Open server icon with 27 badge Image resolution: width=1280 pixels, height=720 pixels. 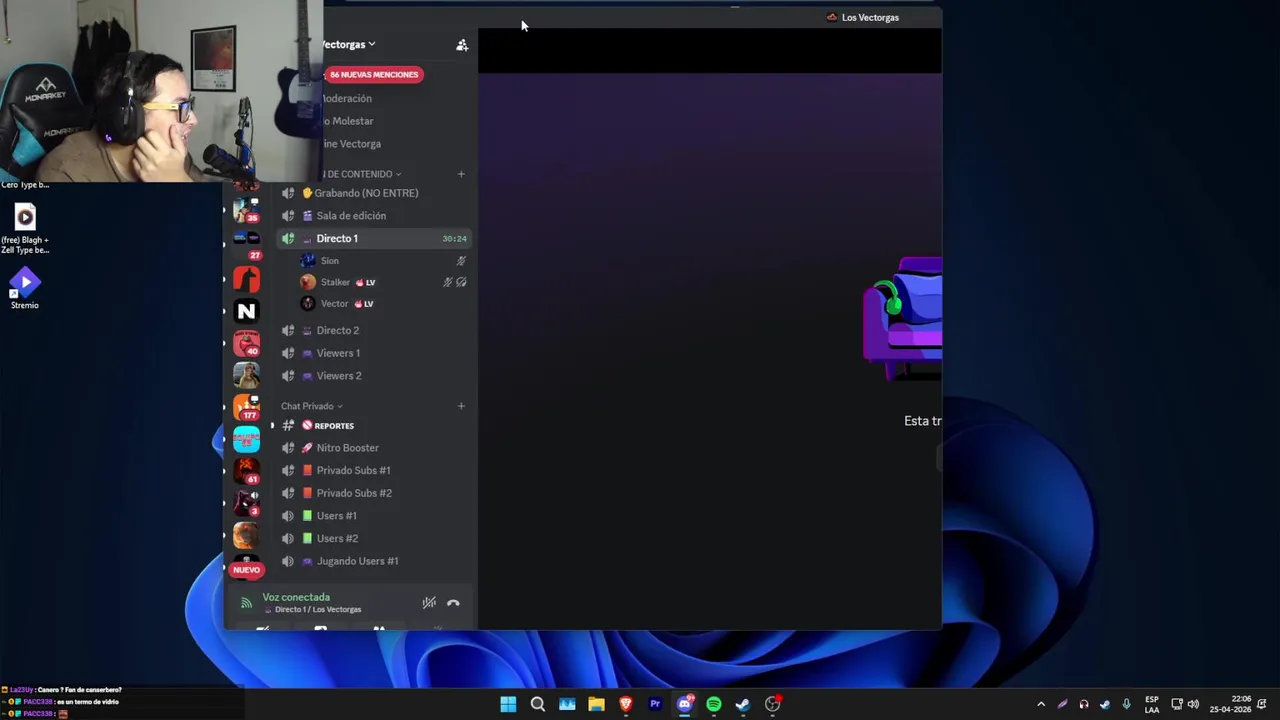coord(246,243)
